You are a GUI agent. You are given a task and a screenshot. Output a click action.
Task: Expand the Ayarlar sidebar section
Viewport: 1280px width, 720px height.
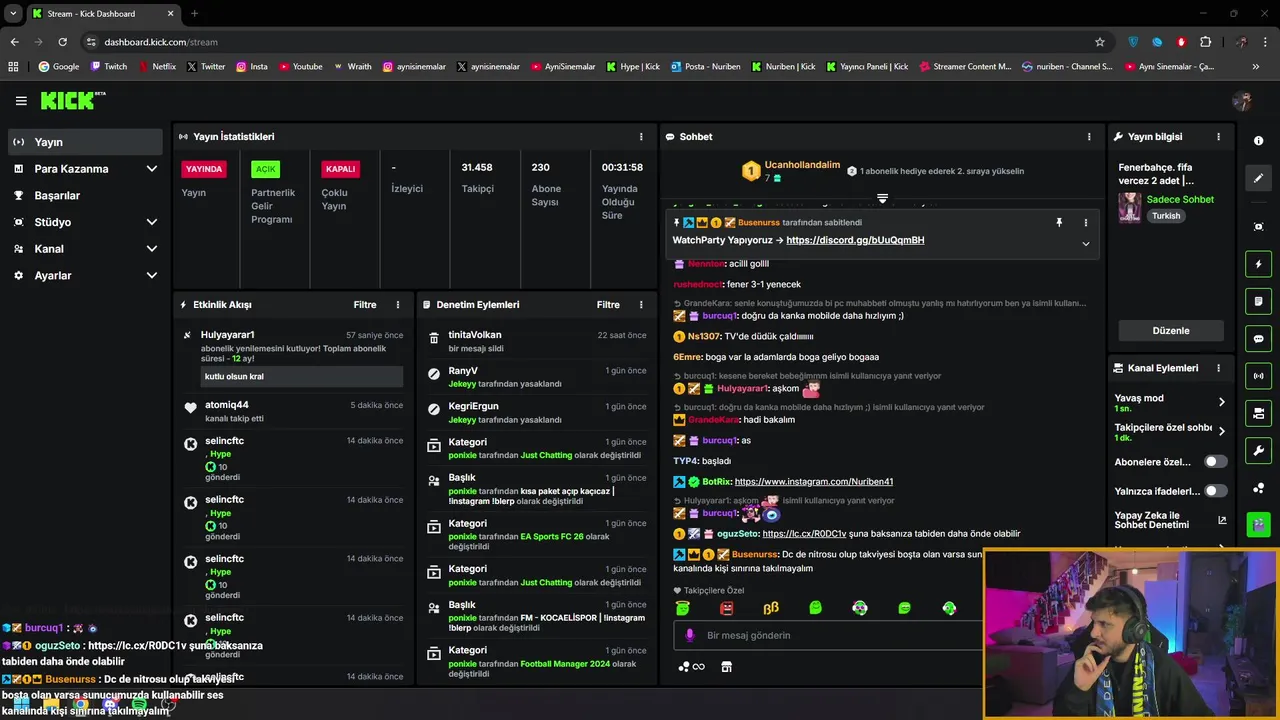pos(152,275)
